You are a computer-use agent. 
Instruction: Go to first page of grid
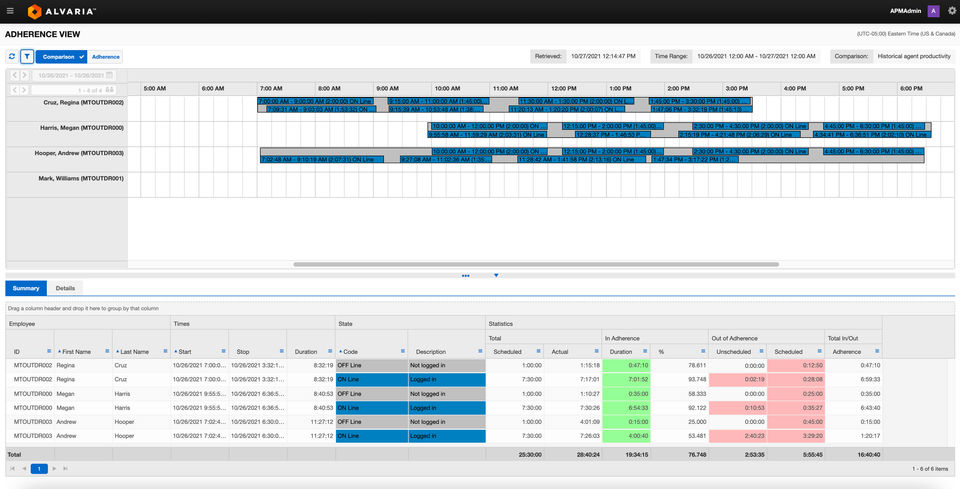pyautogui.click(x=12, y=469)
